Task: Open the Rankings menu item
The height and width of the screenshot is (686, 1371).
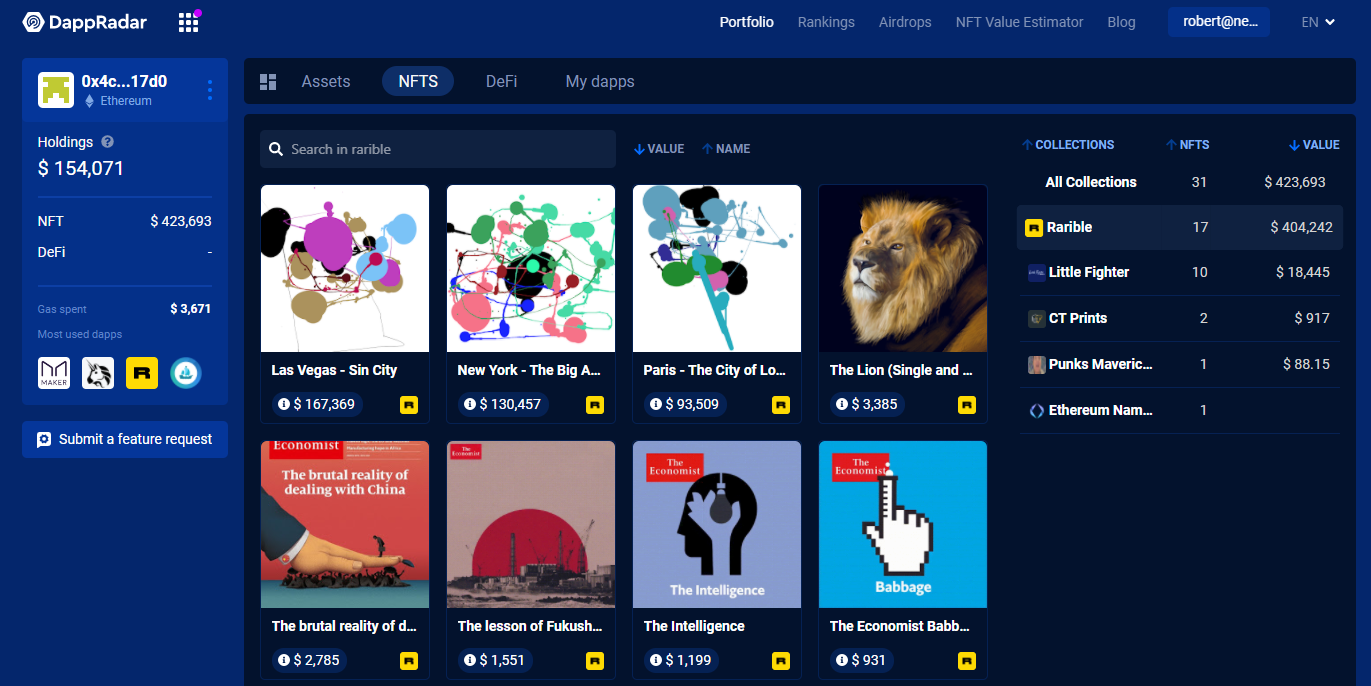Action: point(826,22)
